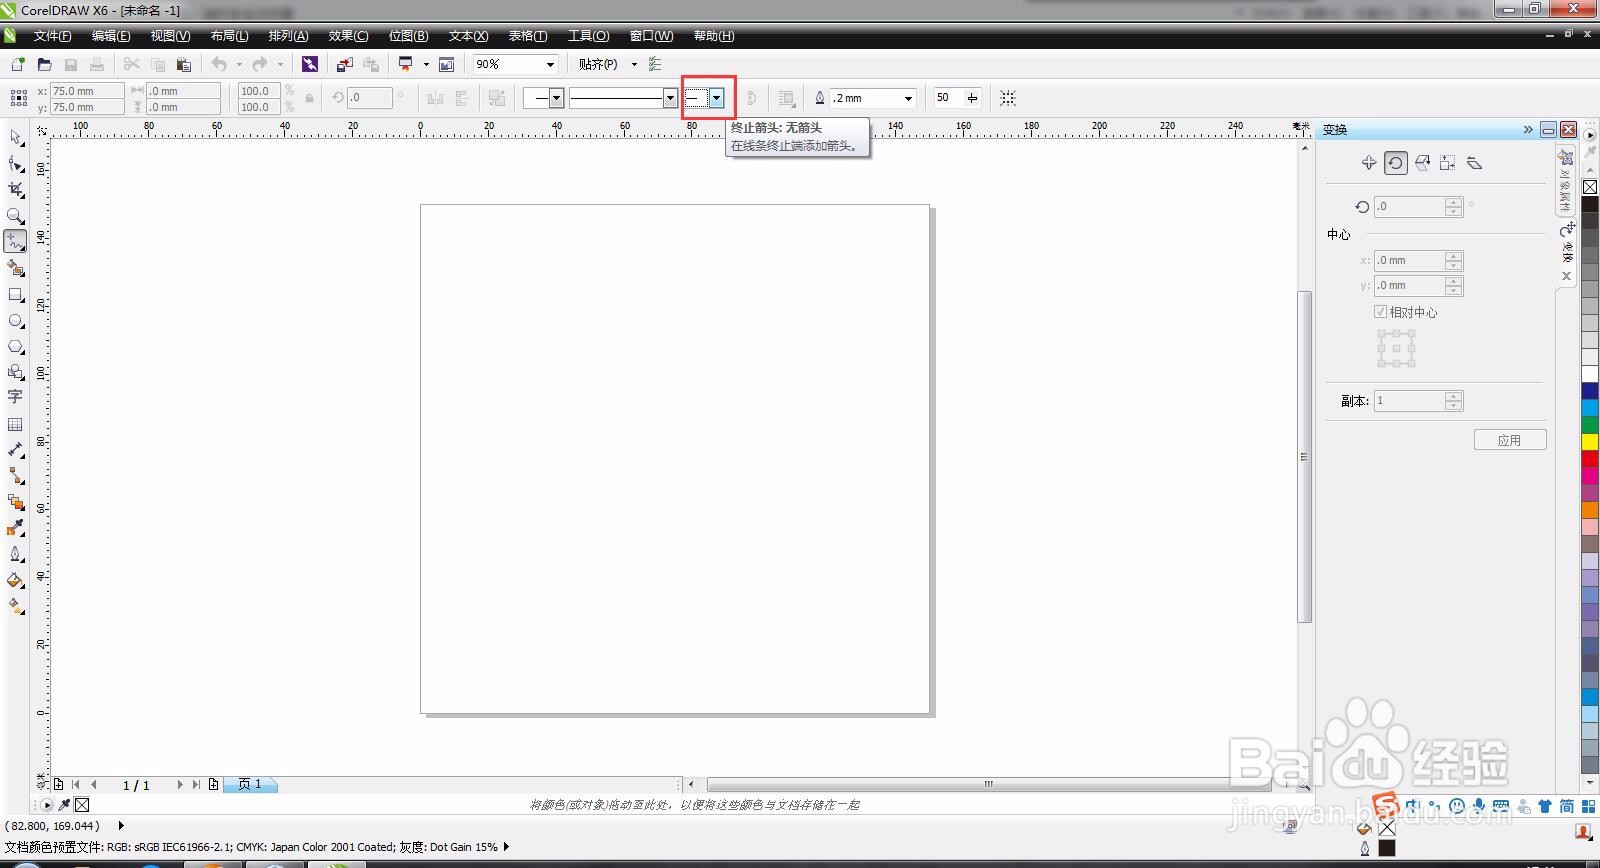Toggle the 相对中心 checkbox
Viewport: 1600px width, 868px height.
point(1380,312)
